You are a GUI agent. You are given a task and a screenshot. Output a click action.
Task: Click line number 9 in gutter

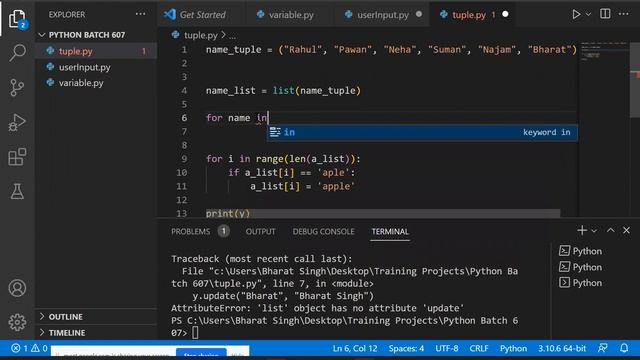coord(184,159)
